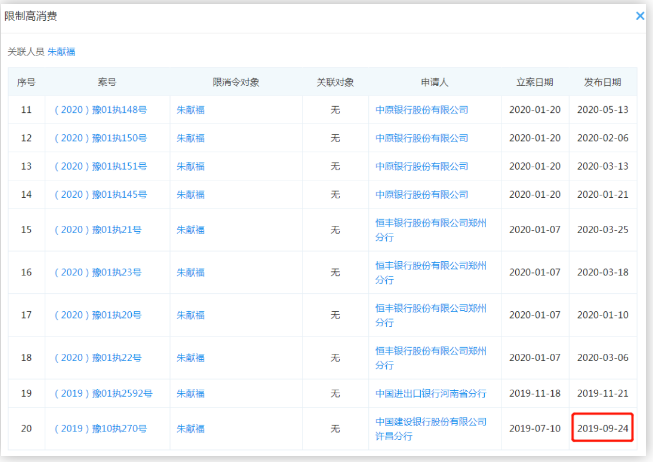The image size is (653, 462).
Task: Open case (2020)豫01执150号
Action: click(100, 138)
